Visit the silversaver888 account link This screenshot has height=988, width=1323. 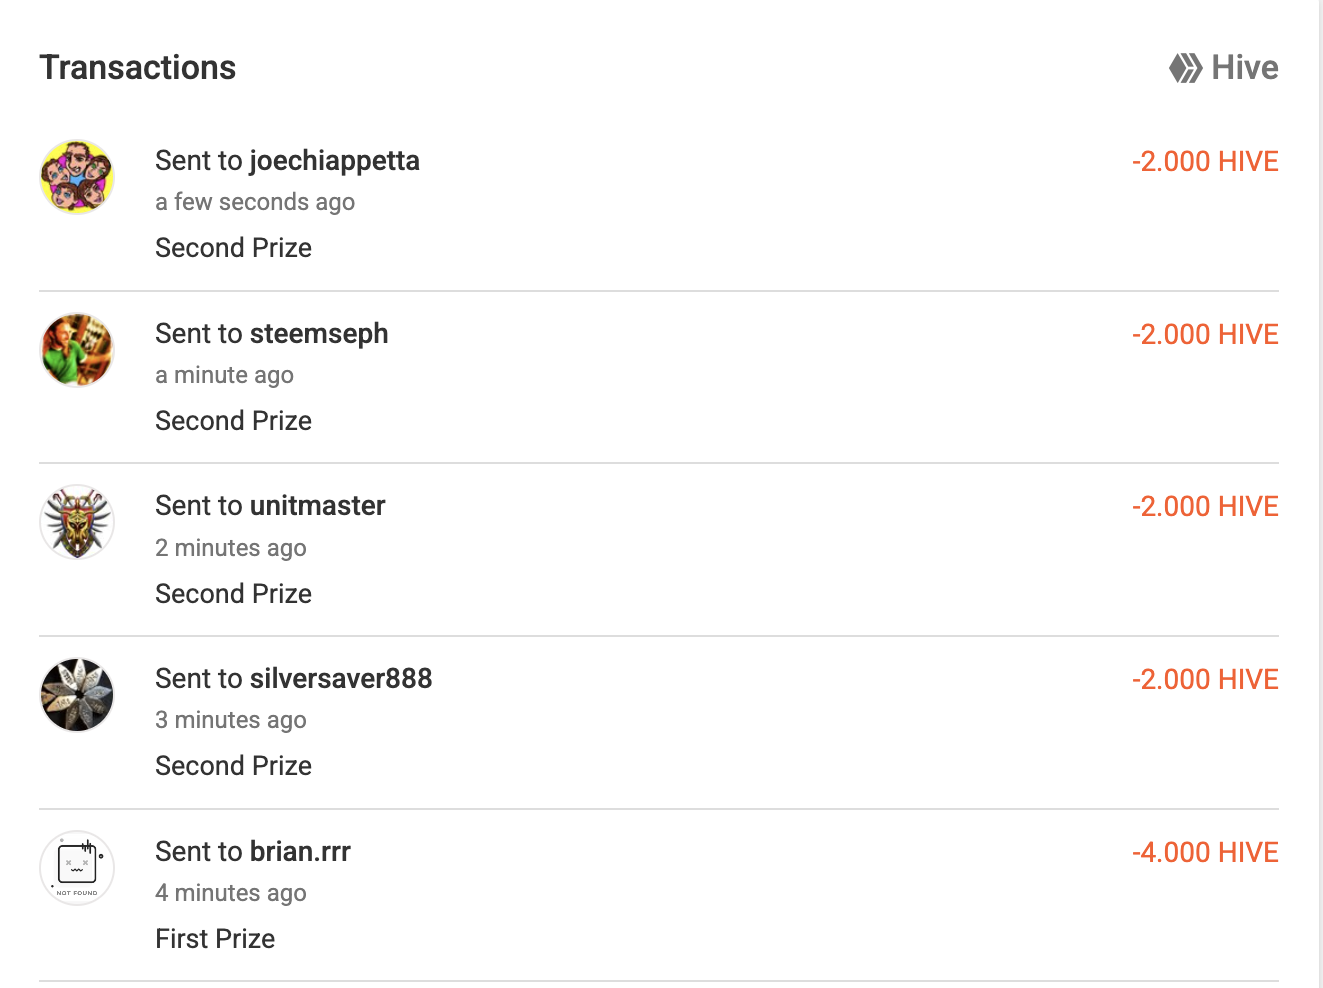pyautogui.click(x=341, y=679)
